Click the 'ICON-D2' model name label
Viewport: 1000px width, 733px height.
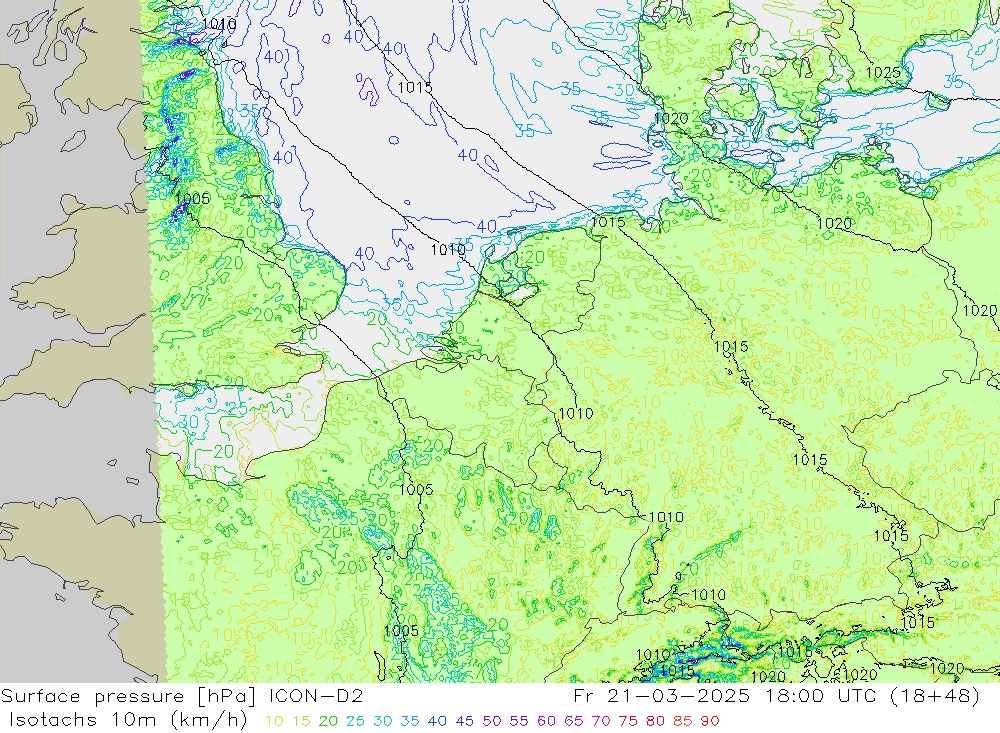point(316,695)
